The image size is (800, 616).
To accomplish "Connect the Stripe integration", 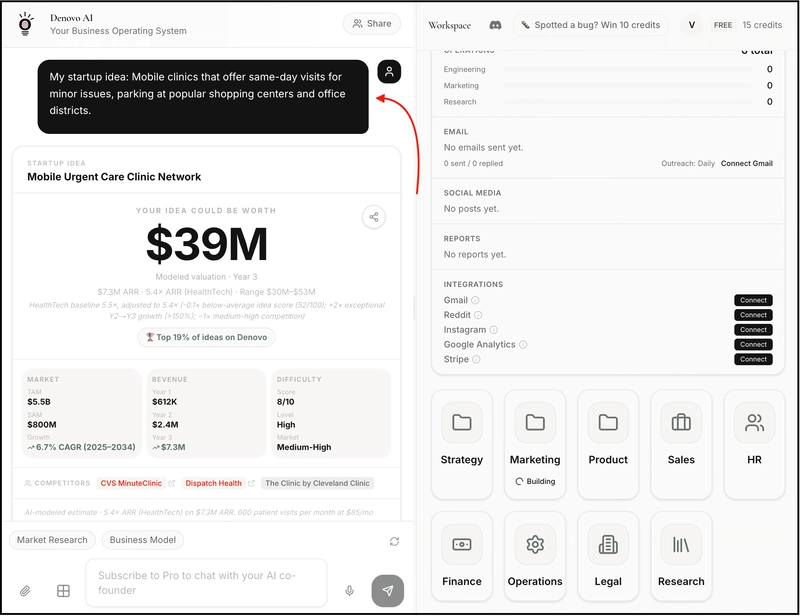I will [753, 359].
